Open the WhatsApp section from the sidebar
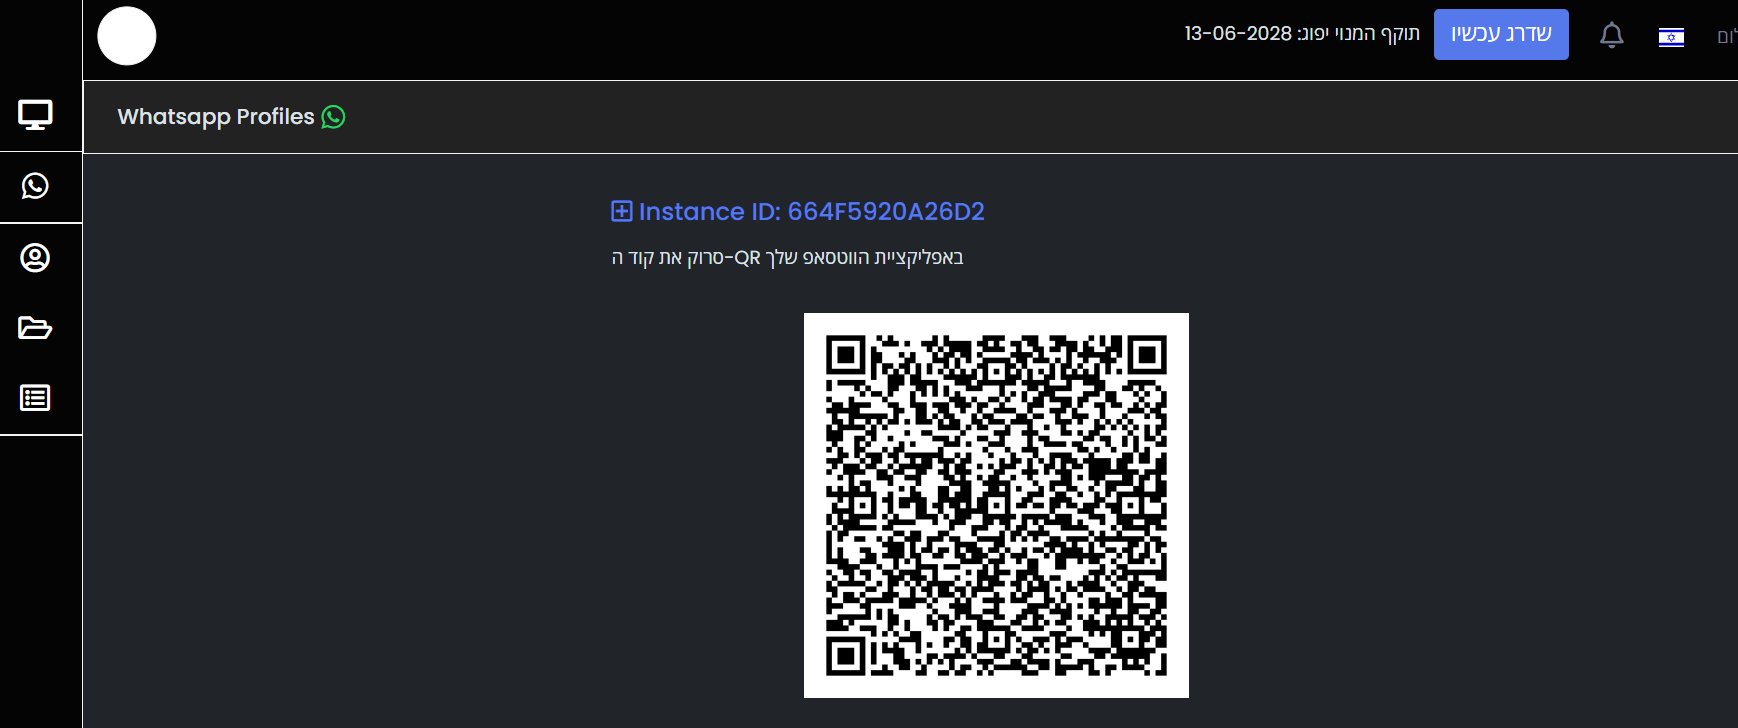 tap(35, 186)
